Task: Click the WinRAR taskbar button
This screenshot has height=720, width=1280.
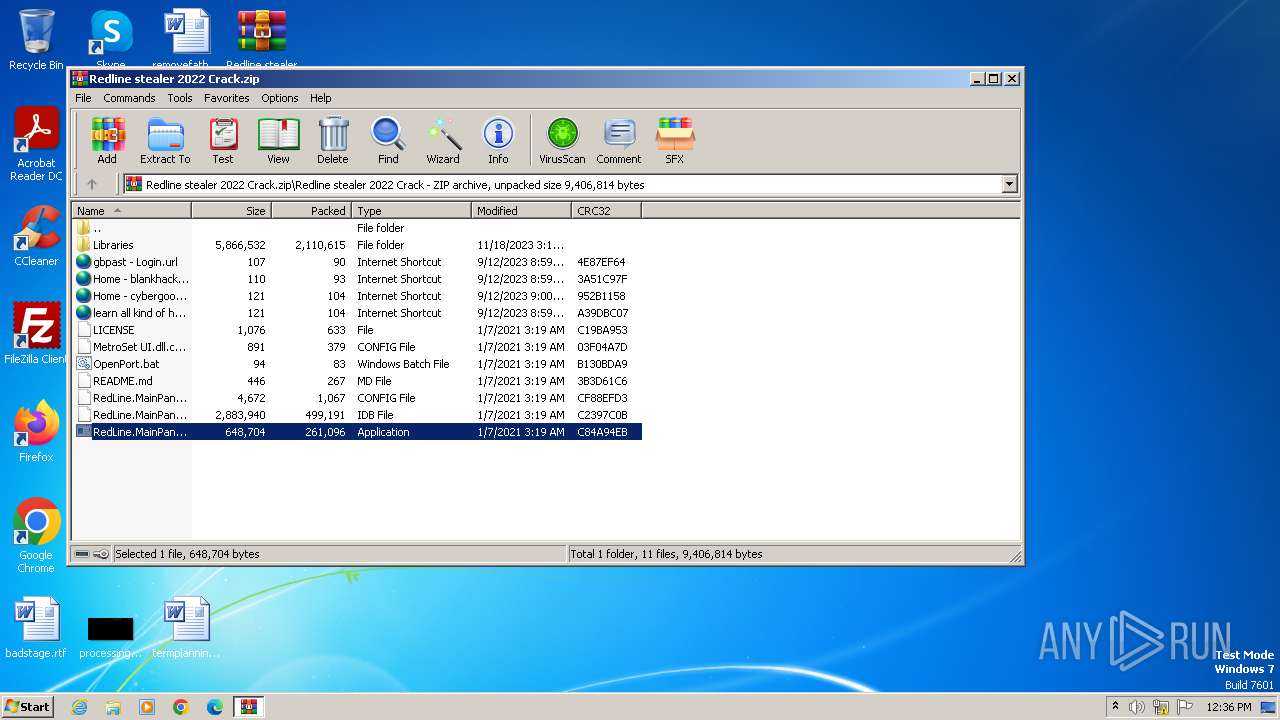Action: click(x=249, y=707)
